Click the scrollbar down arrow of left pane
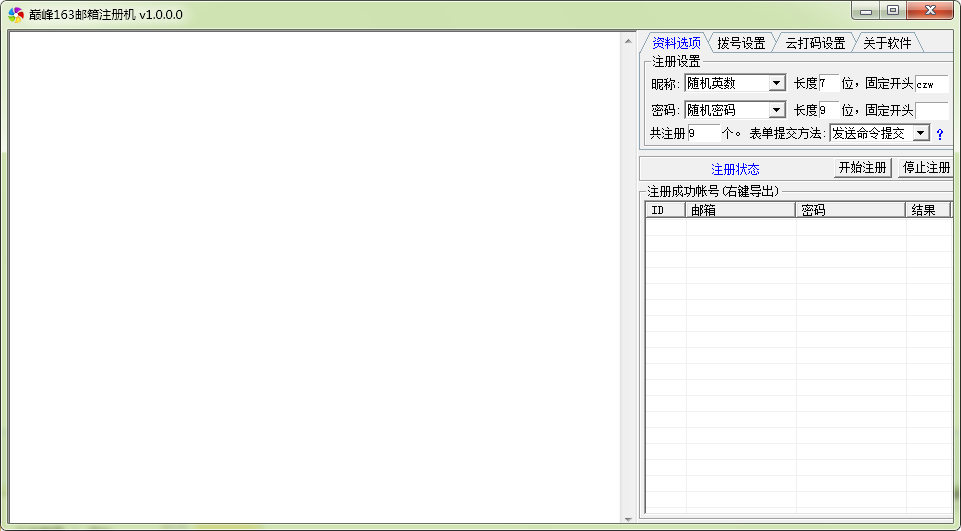Screen dimensions: 961x531 (628, 519)
